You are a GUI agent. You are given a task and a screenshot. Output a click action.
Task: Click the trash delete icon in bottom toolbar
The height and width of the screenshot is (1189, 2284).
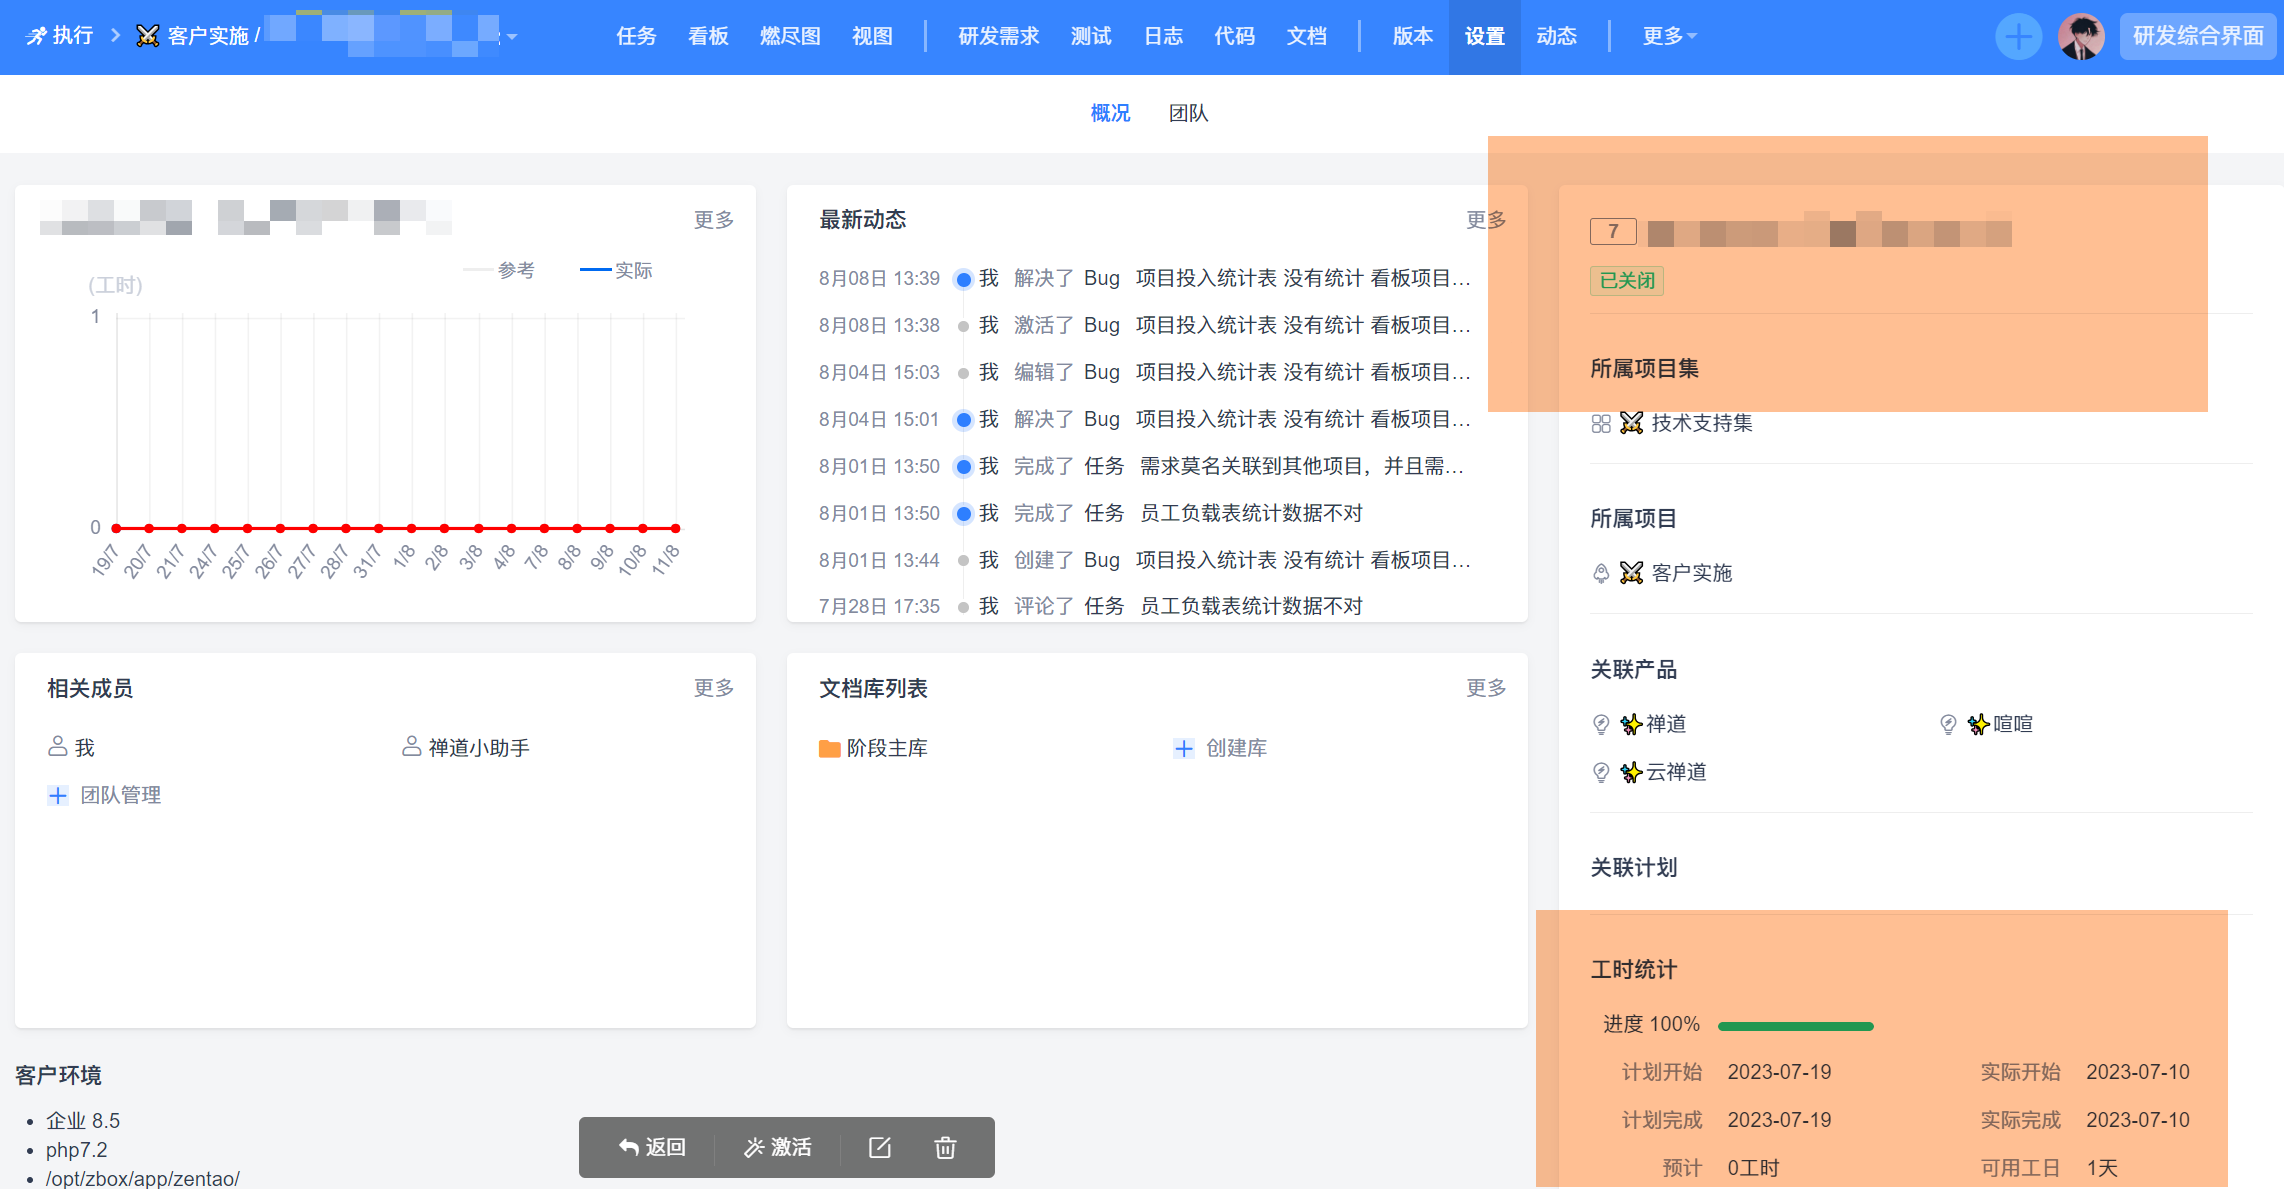[x=945, y=1147]
